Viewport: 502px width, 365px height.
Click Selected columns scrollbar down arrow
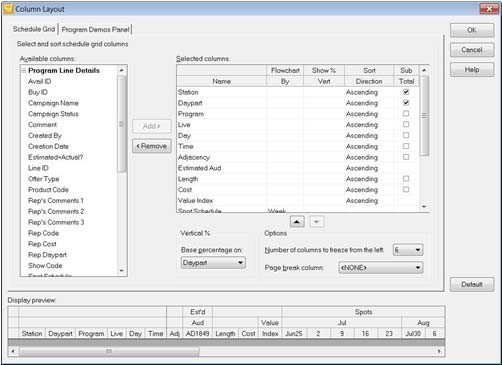(x=424, y=207)
